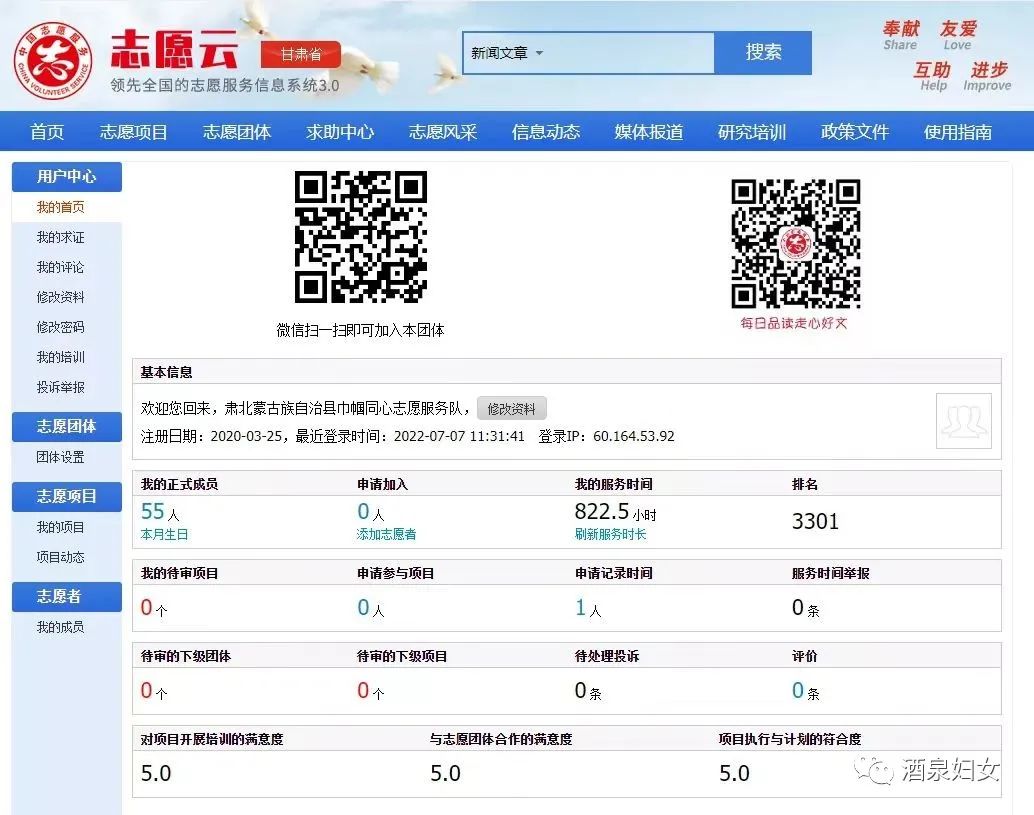
Task: Open the 新闻文章 search type dropdown
Action: coord(508,53)
